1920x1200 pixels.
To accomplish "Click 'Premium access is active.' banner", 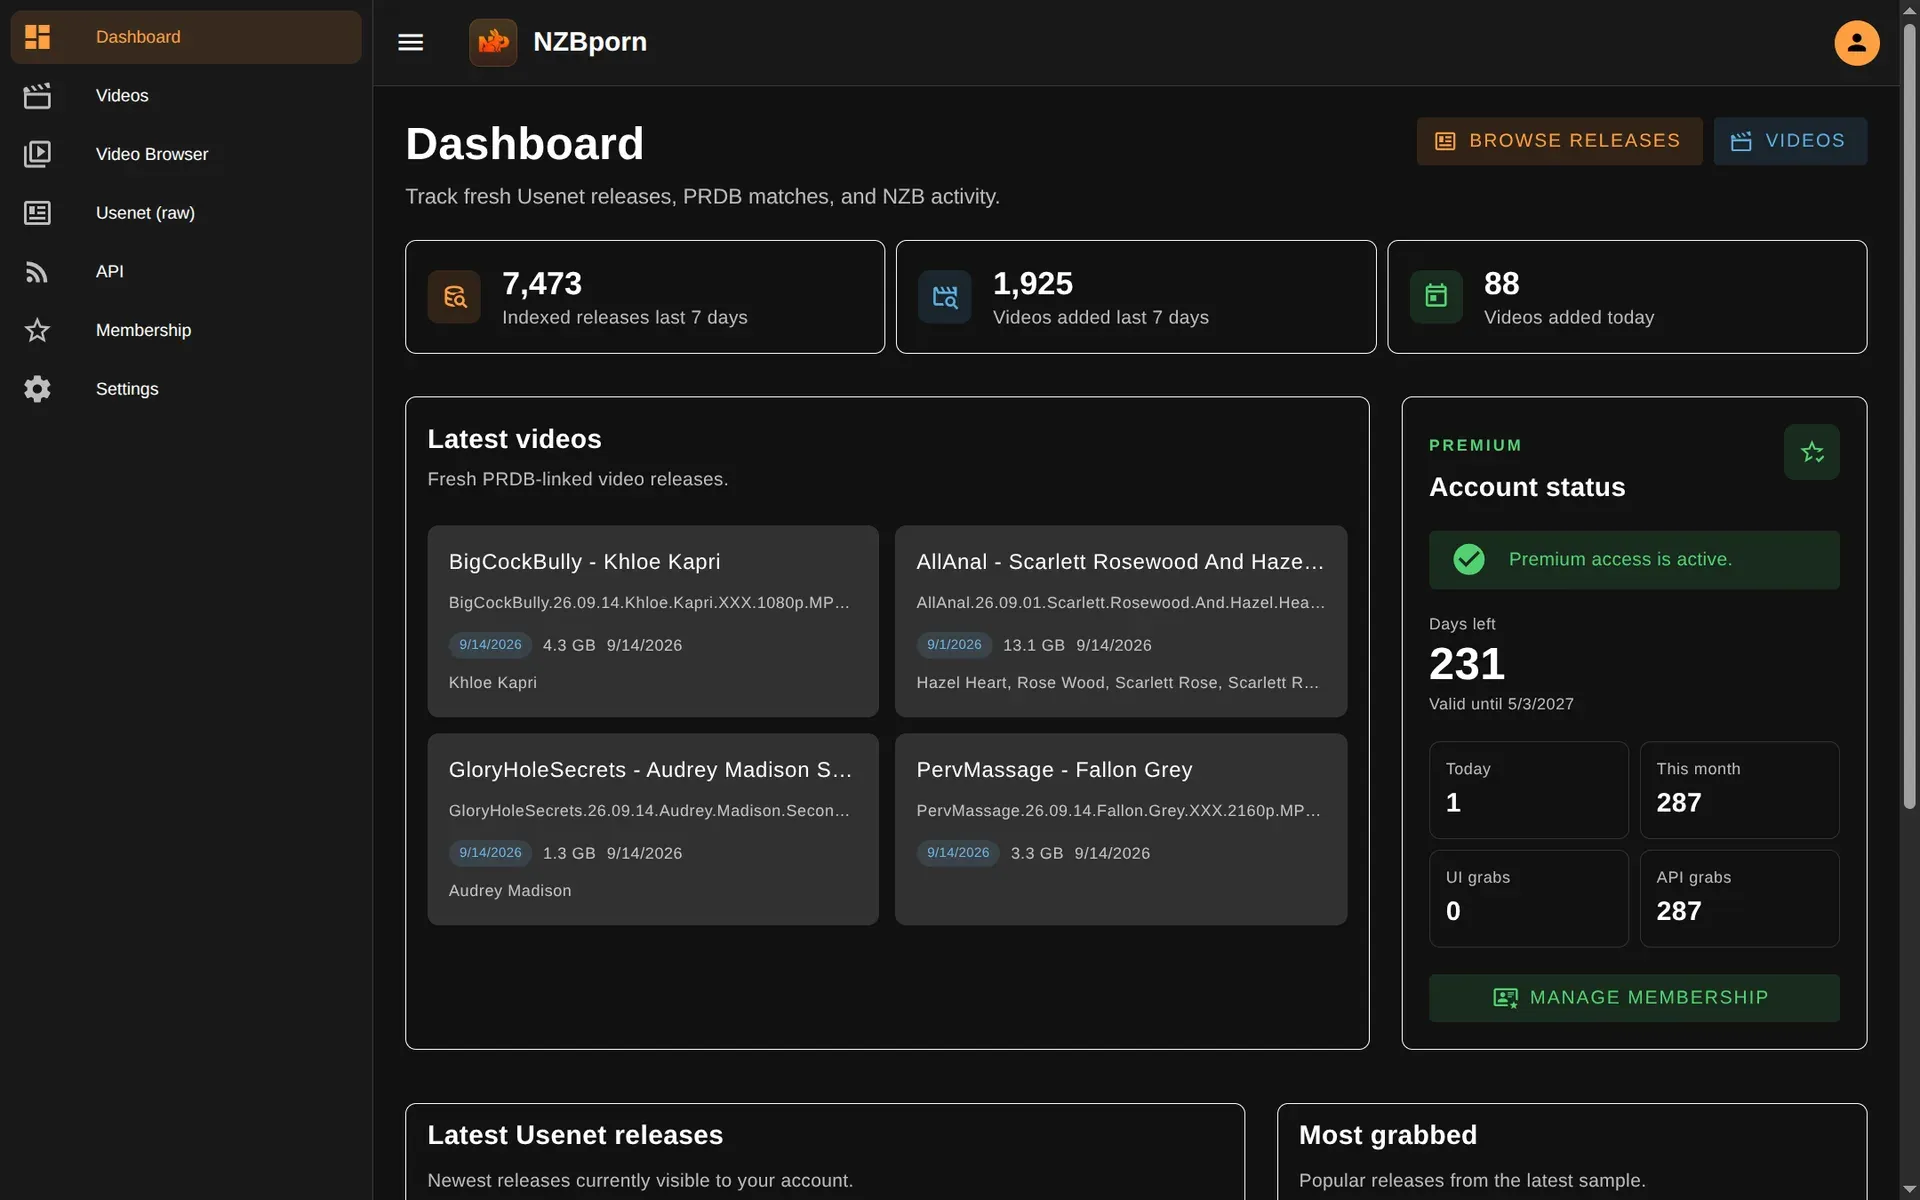I will 1633,560.
